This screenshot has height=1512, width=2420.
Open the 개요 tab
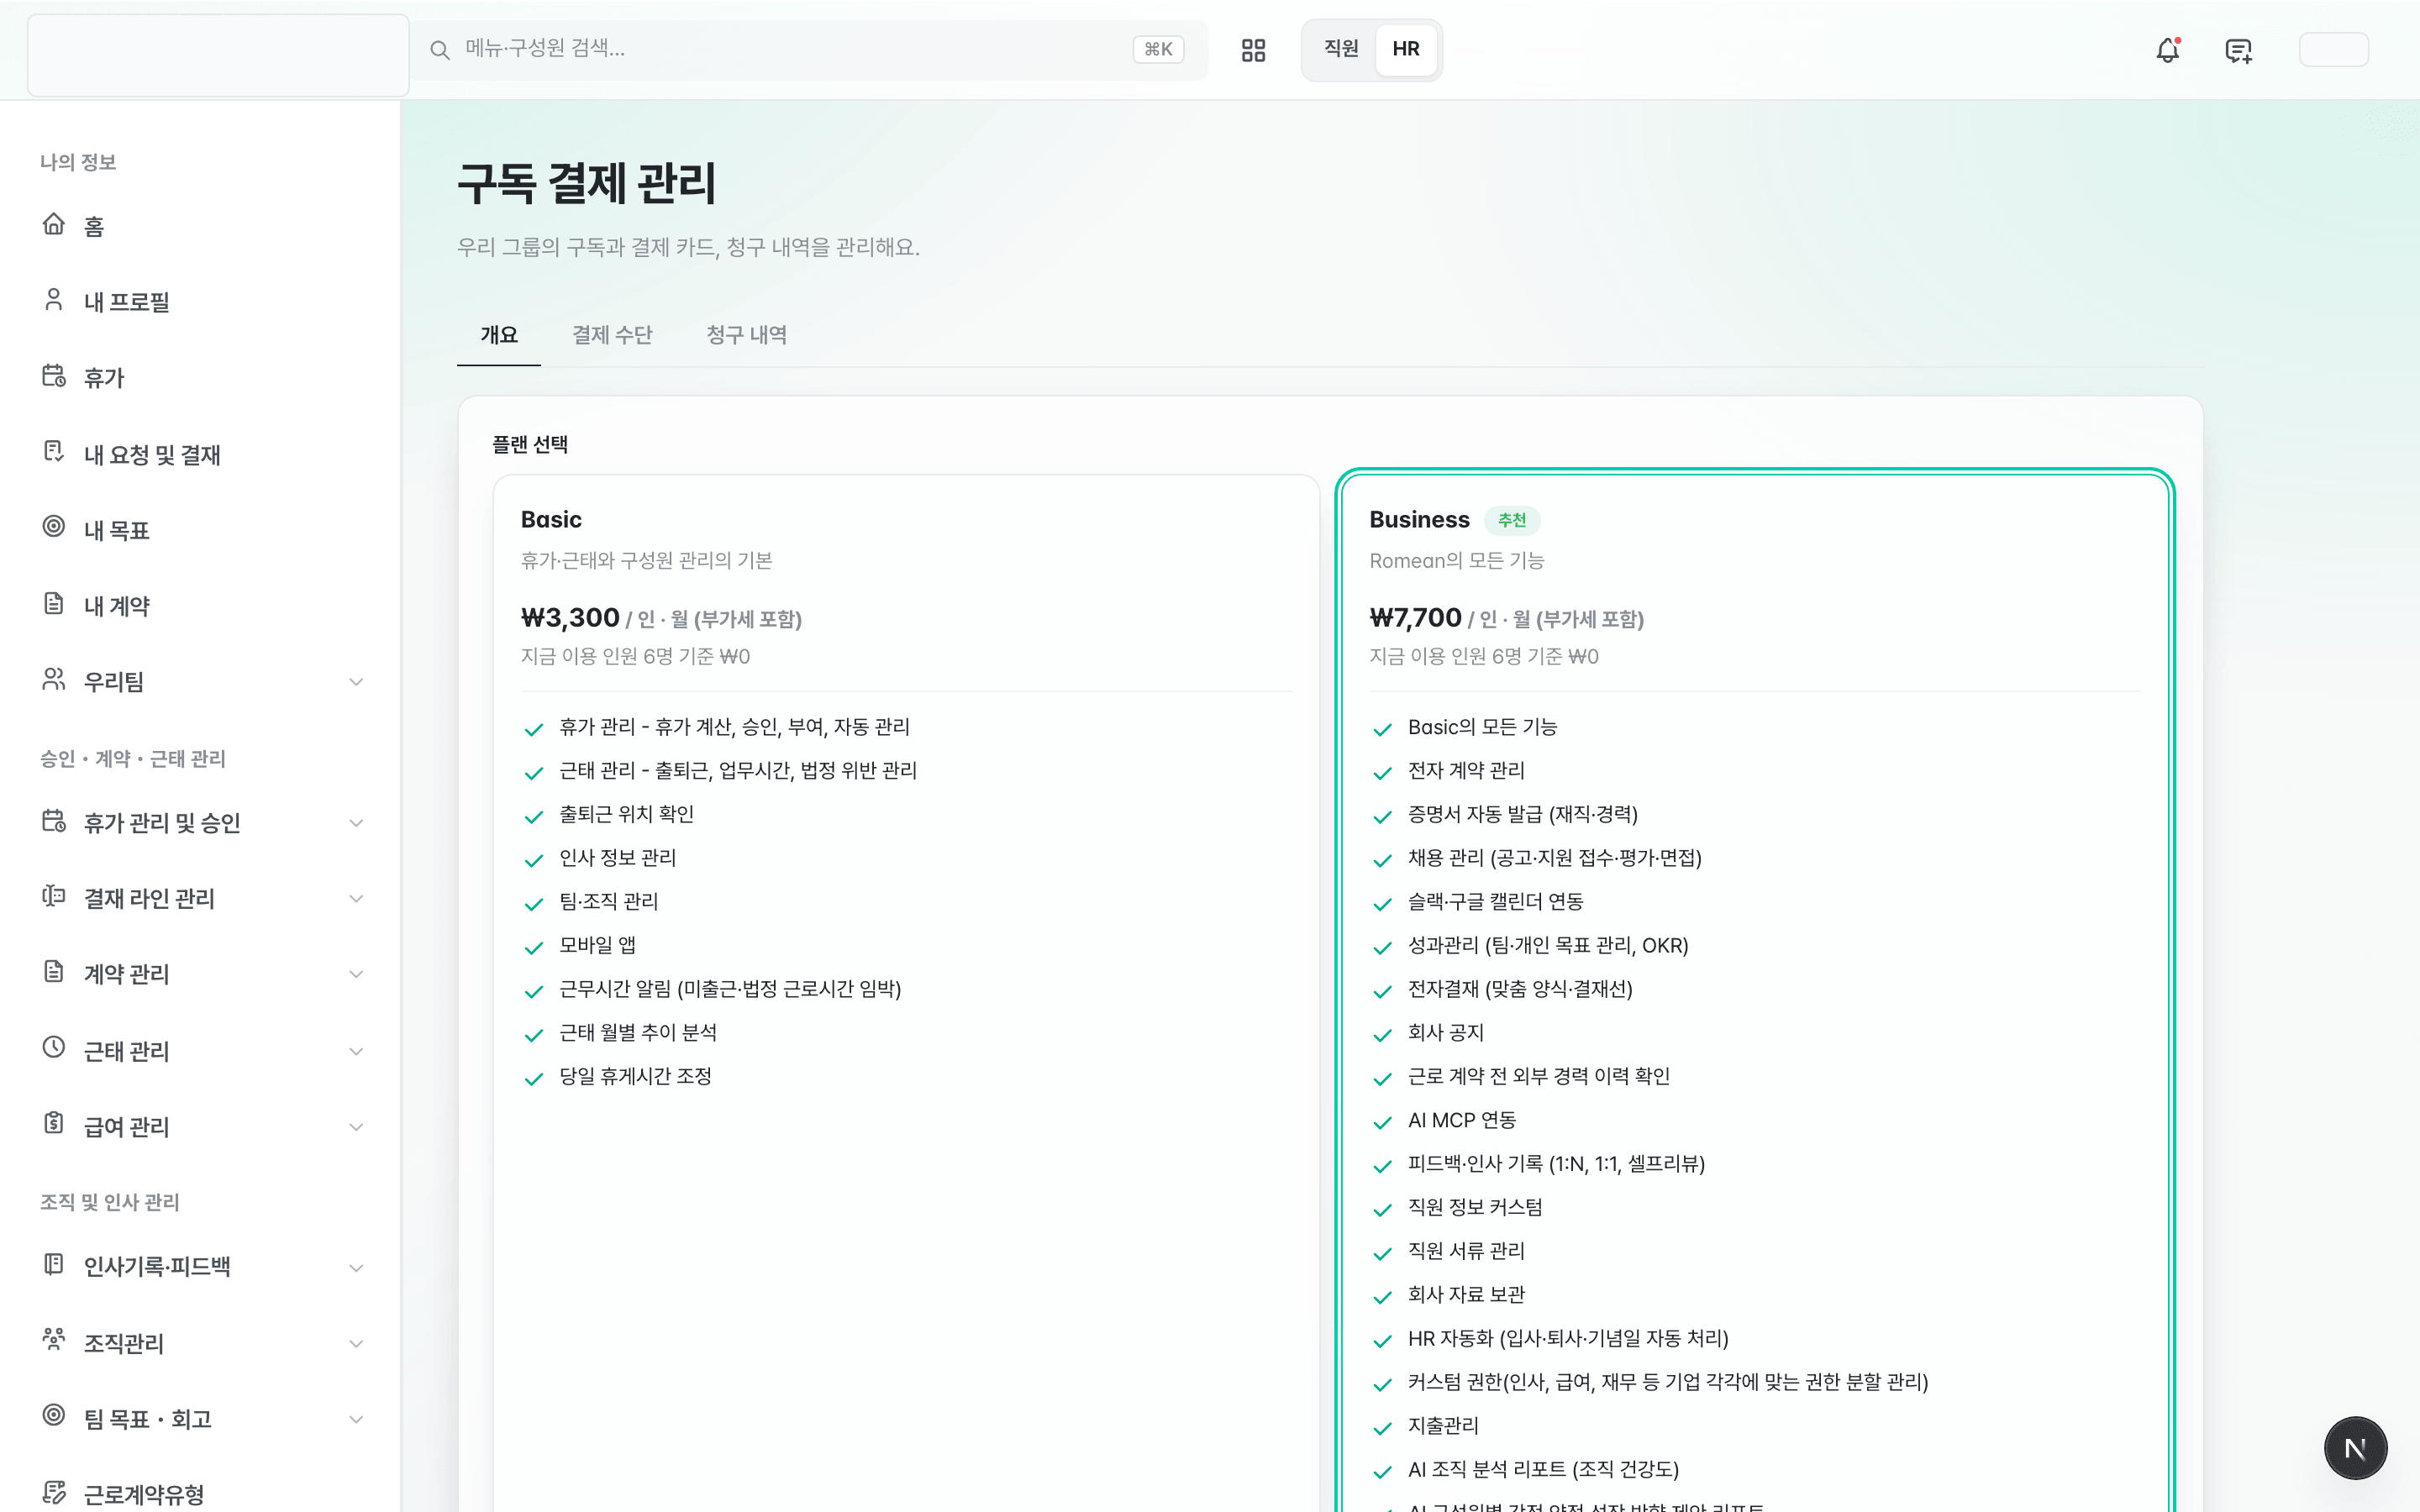(x=499, y=335)
